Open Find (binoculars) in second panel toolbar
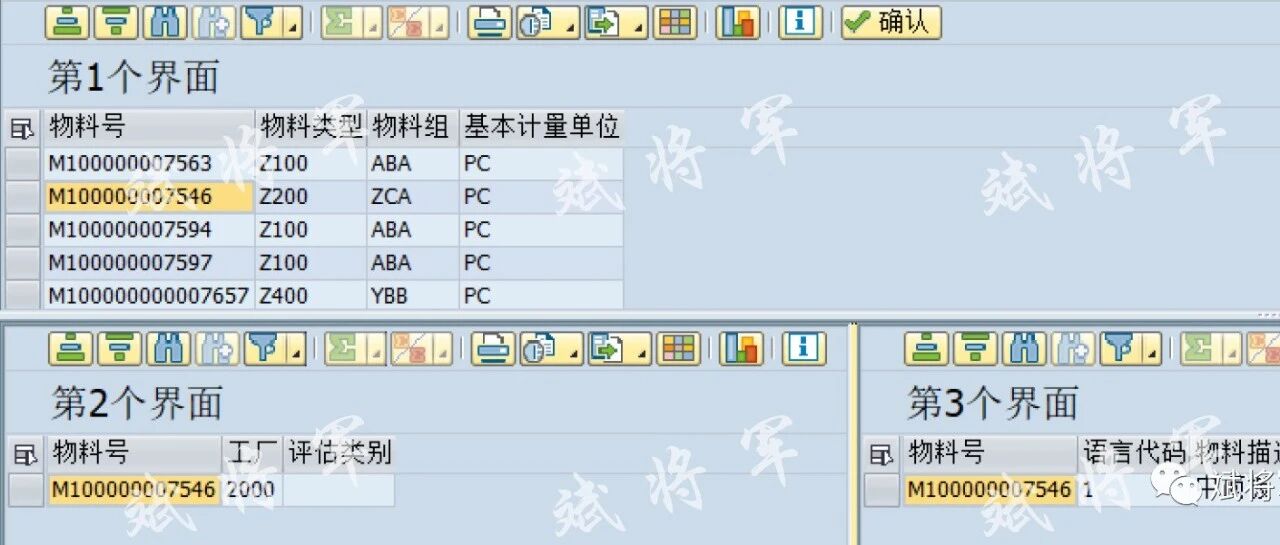This screenshot has width=1280, height=545. [169, 348]
